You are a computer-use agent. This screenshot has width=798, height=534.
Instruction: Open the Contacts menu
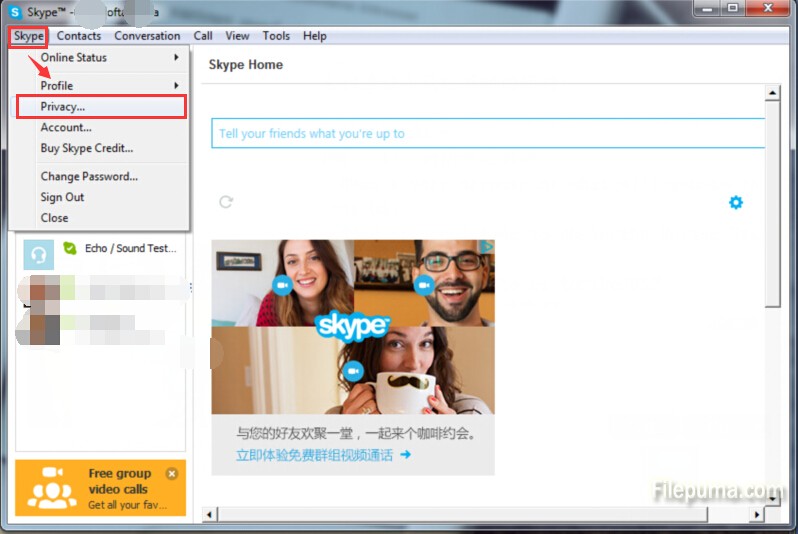click(79, 36)
